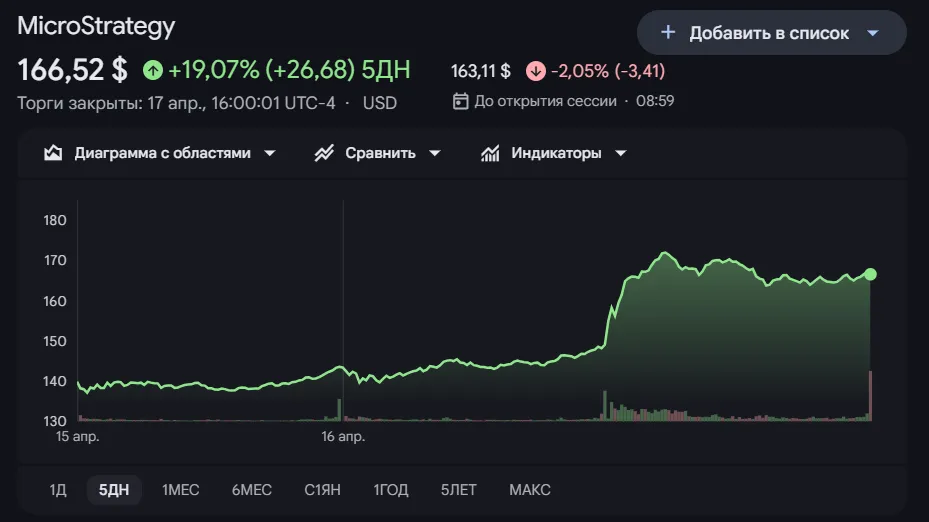This screenshot has width=929, height=522.
Task: Click the green up-arrow change icon
Action: (152, 70)
